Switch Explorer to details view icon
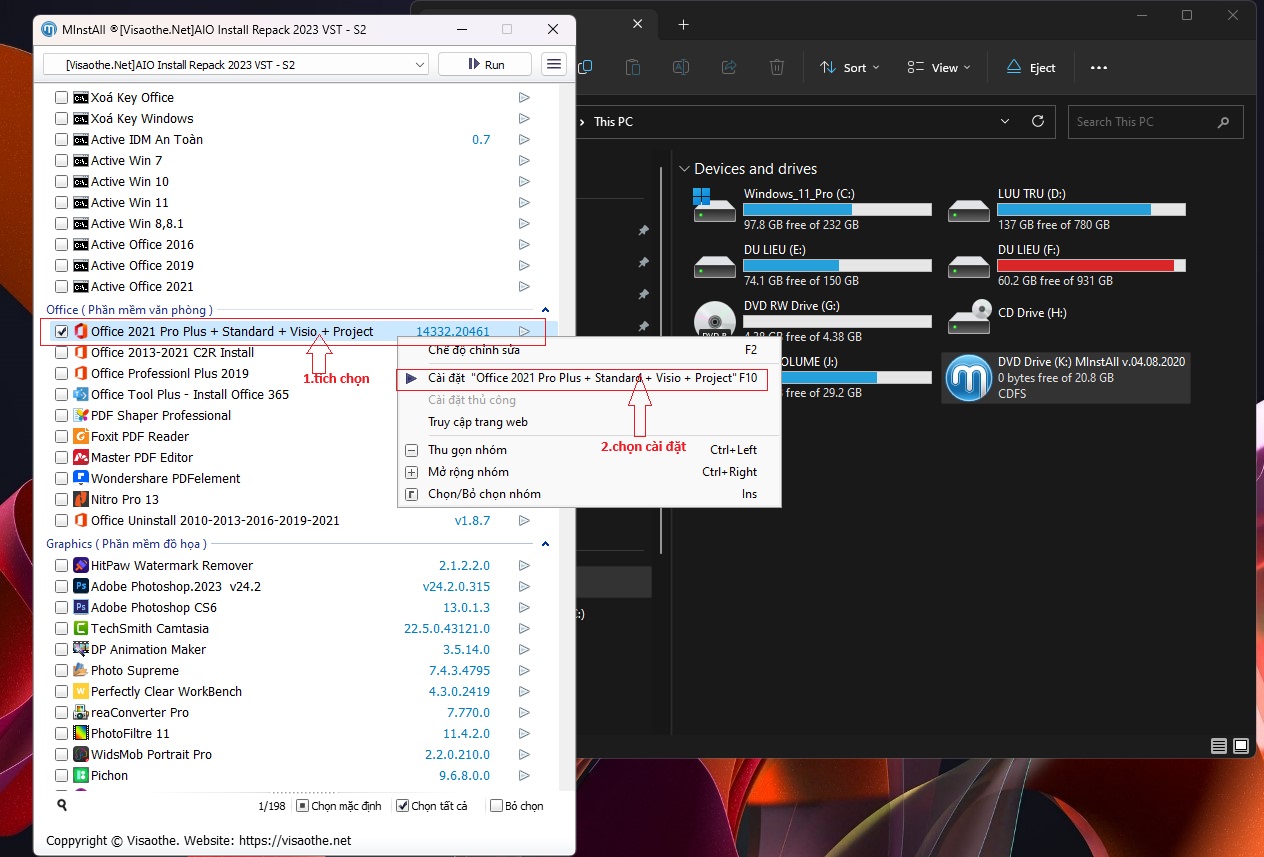Image resolution: width=1264 pixels, height=857 pixels. point(1218,746)
